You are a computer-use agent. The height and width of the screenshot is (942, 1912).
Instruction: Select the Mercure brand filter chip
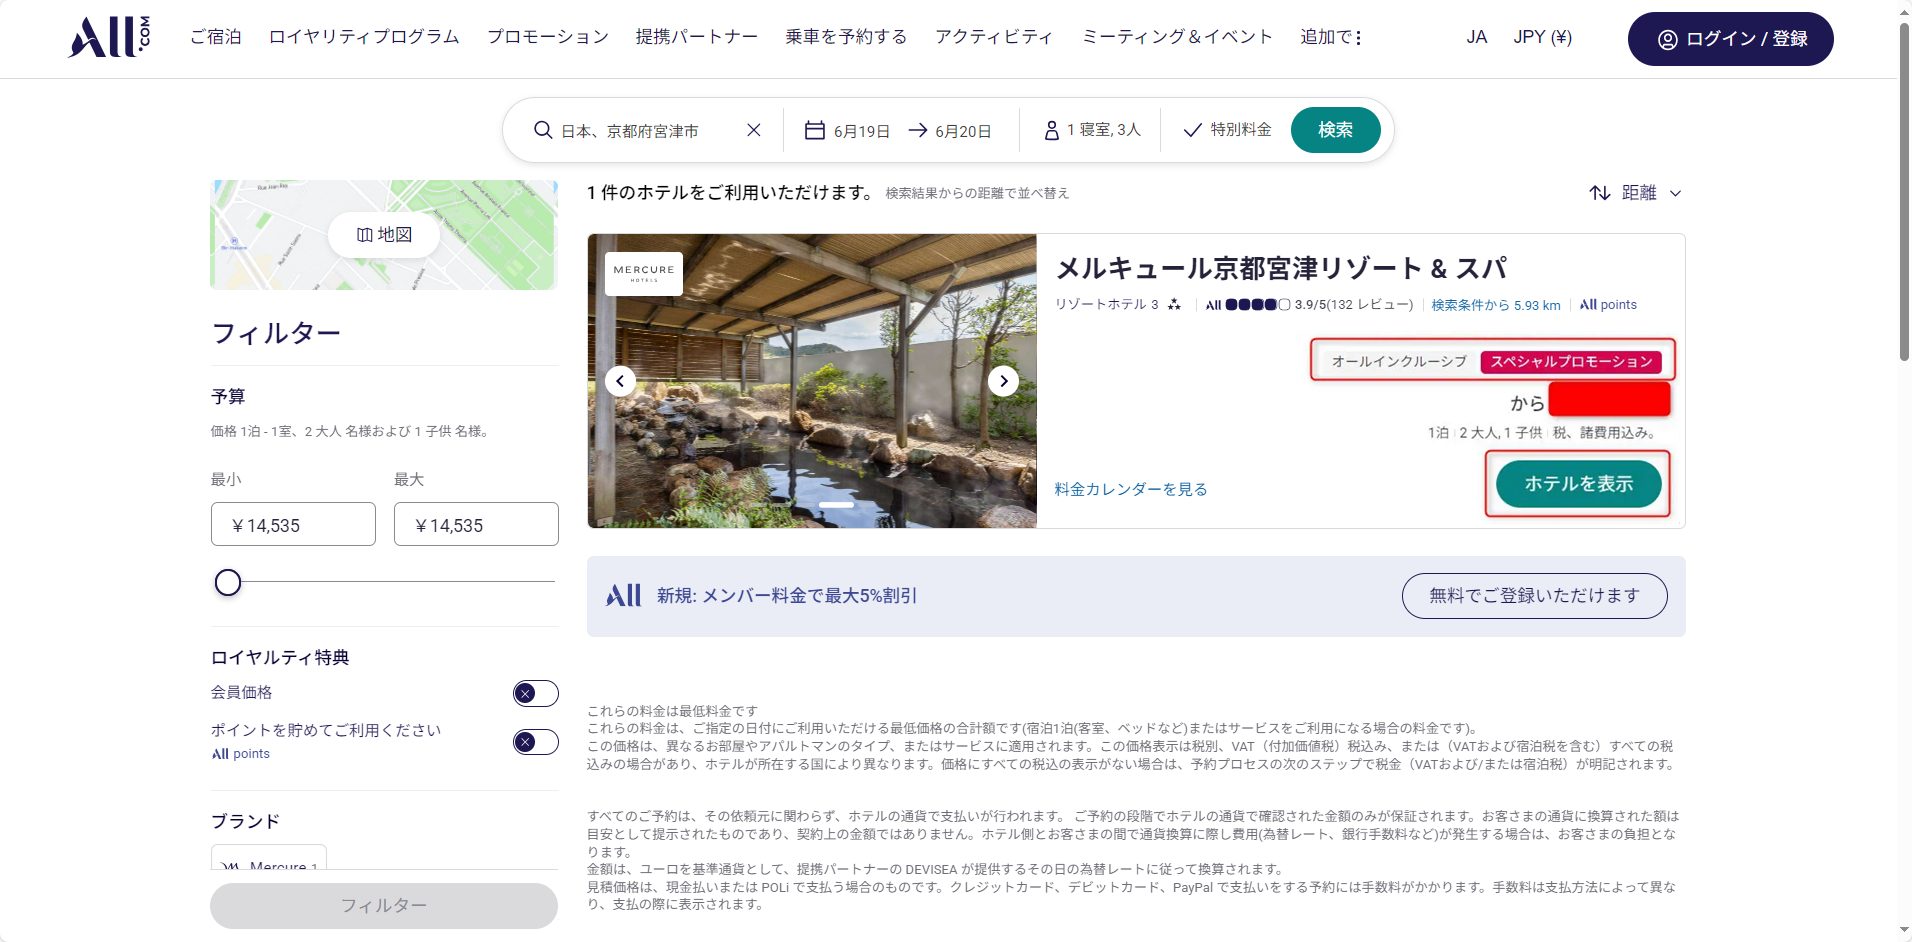(x=269, y=858)
